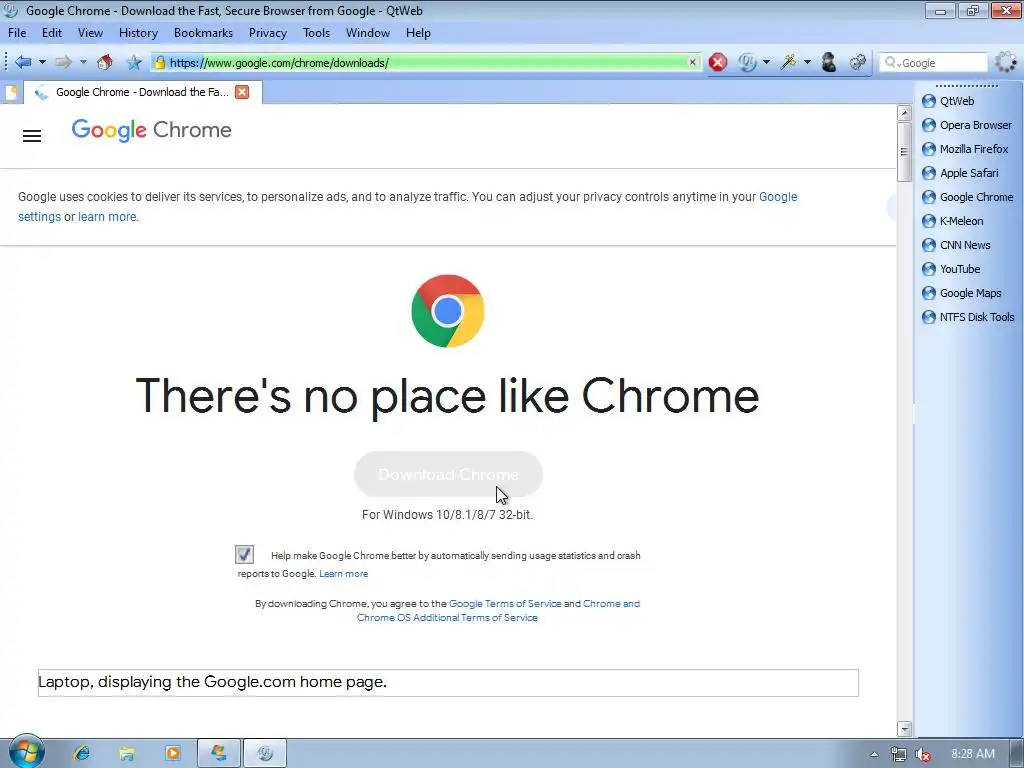Click the muted volume tray icon
The image size is (1024, 768).
[923, 754]
